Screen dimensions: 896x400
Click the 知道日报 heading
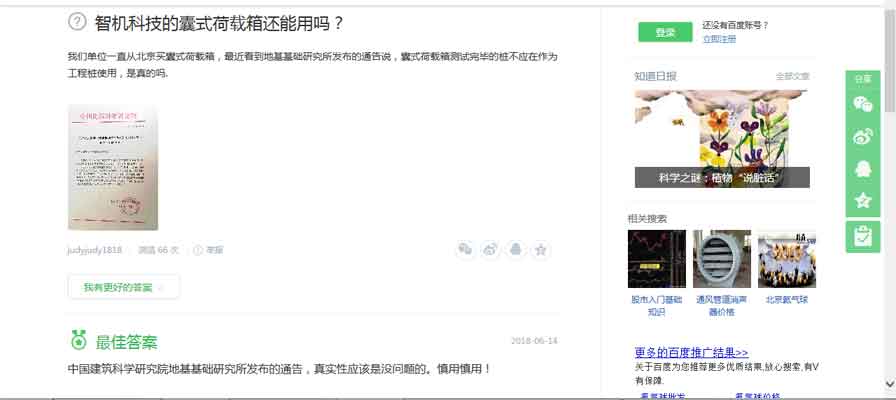coord(655,76)
